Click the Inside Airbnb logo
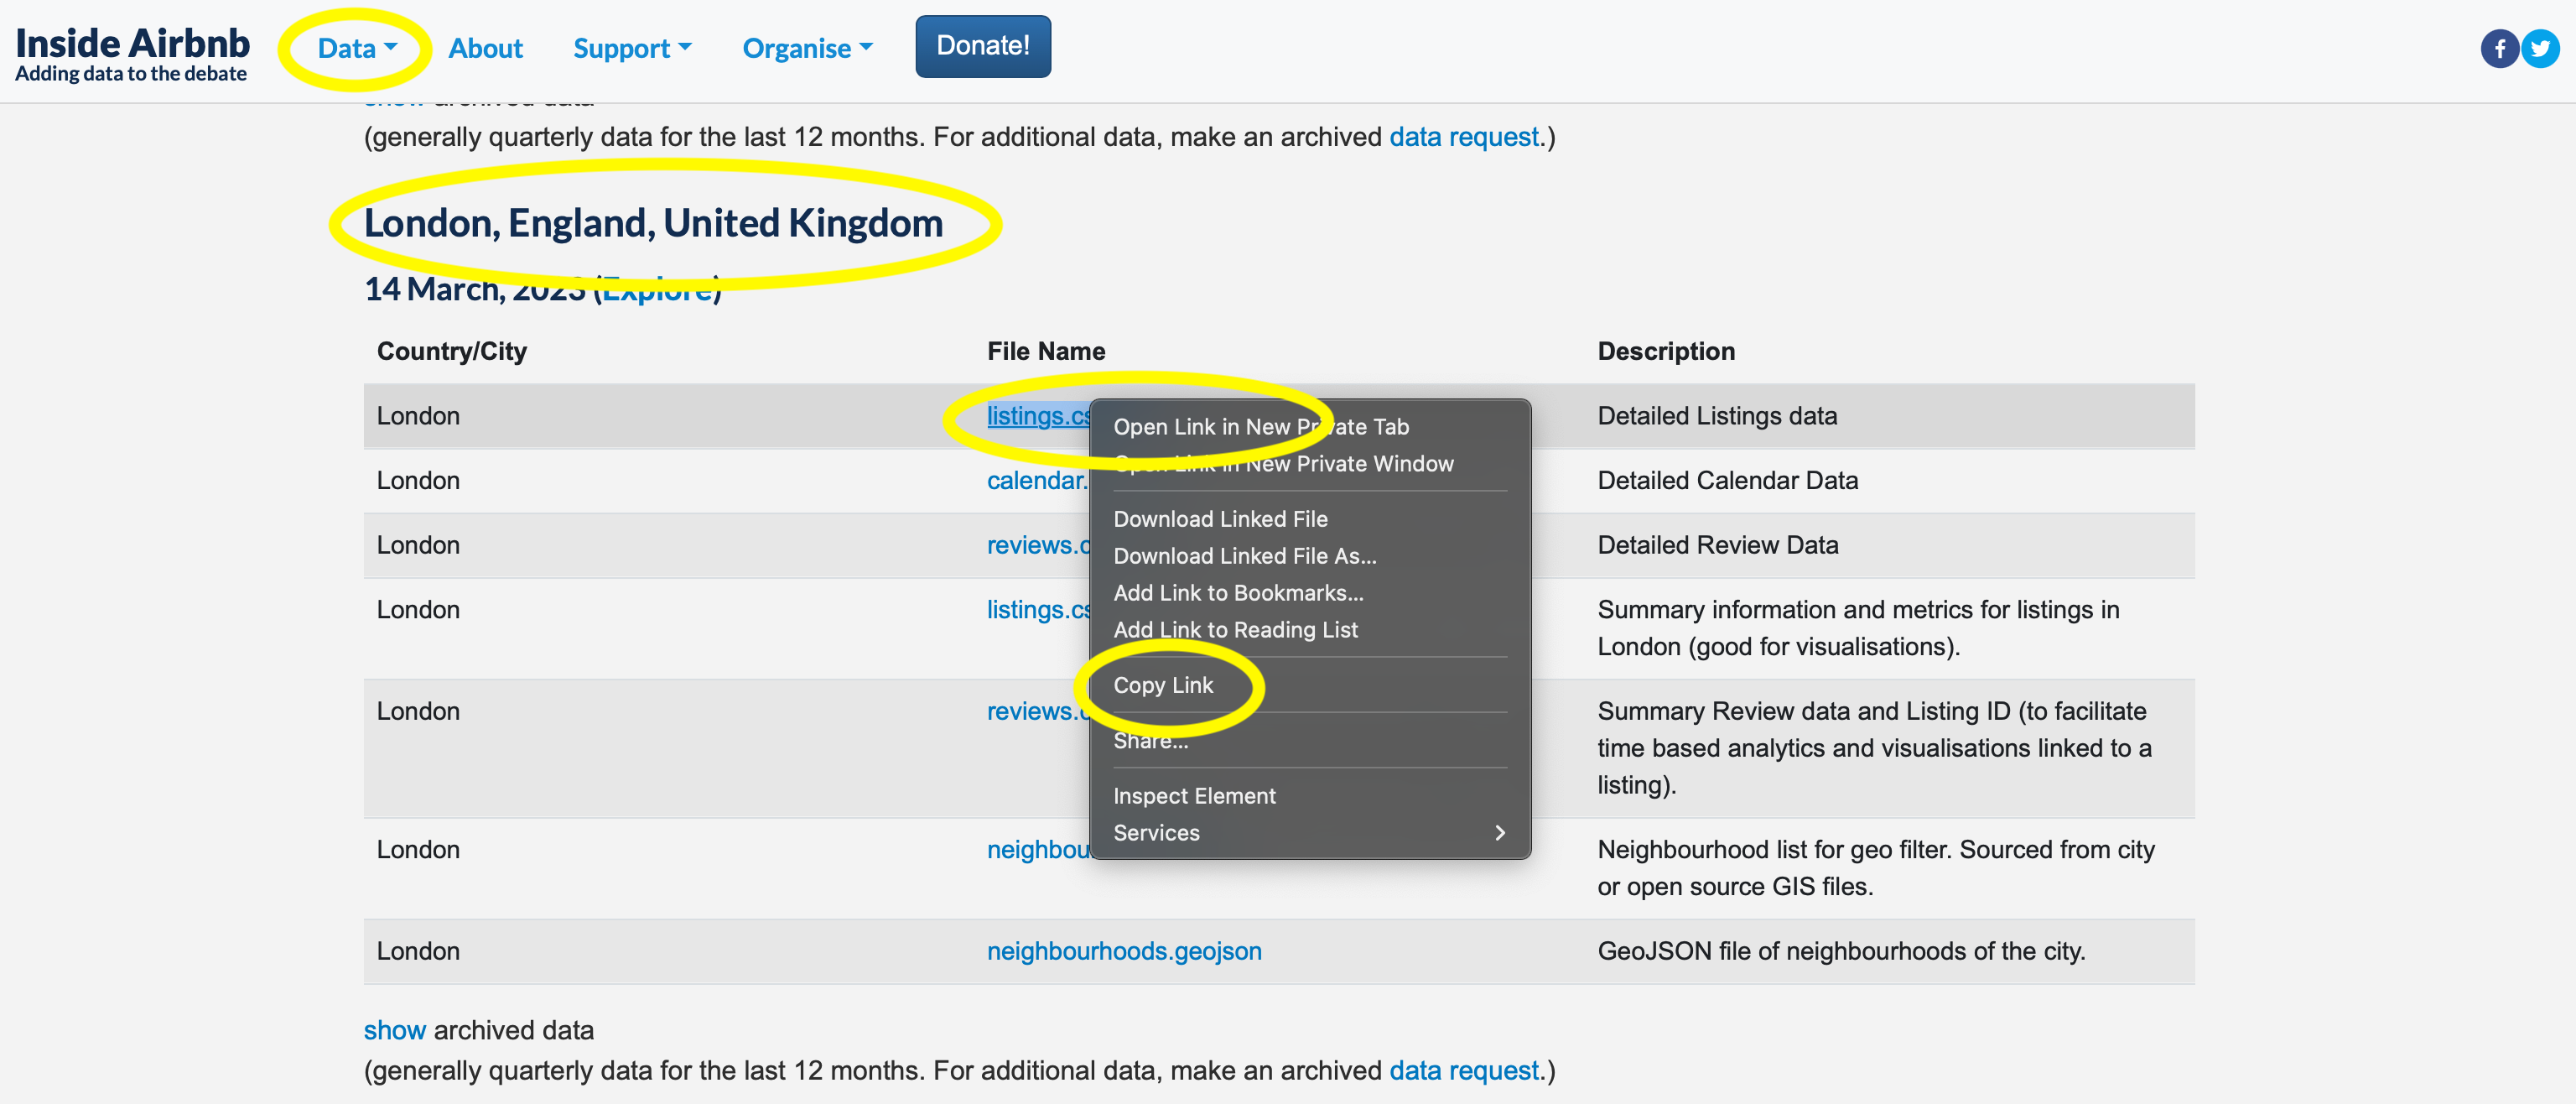This screenshot has width=2576, height=1104. click(x=131, y=52)
